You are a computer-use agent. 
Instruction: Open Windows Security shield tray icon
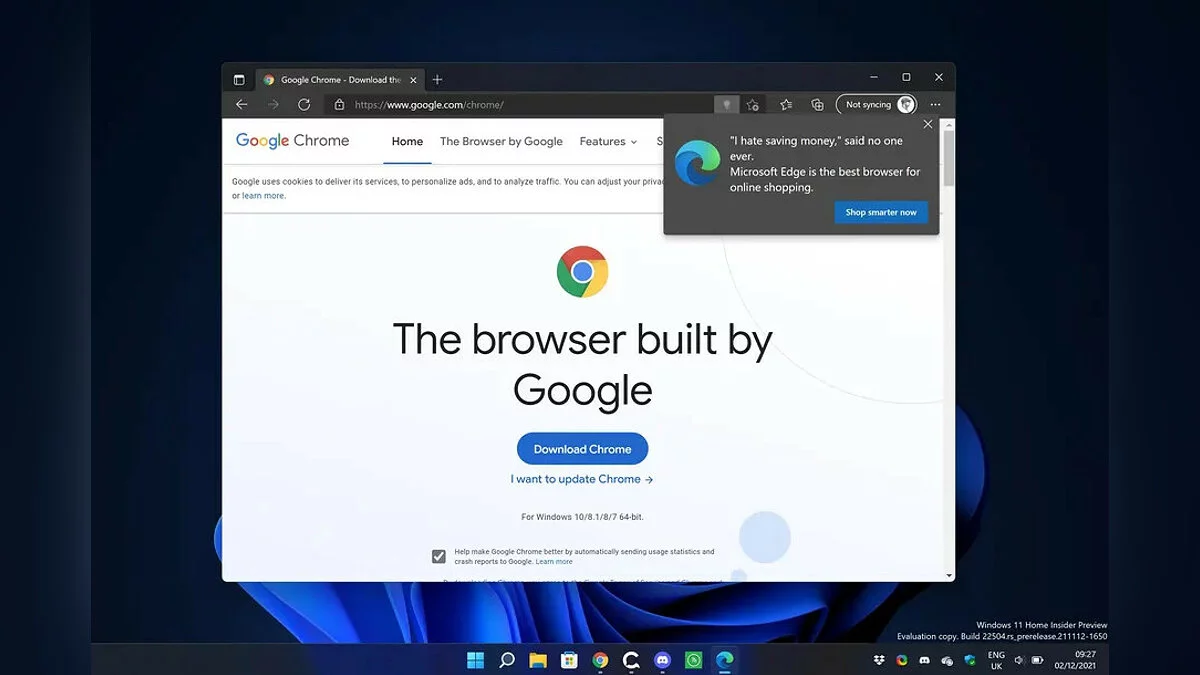970,660
